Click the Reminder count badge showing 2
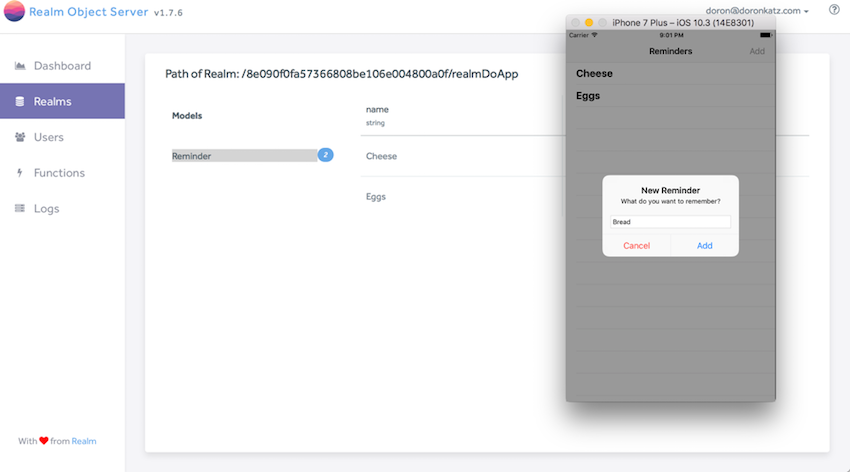The width and height of the screenshot is (850, 472). [325, 155]
